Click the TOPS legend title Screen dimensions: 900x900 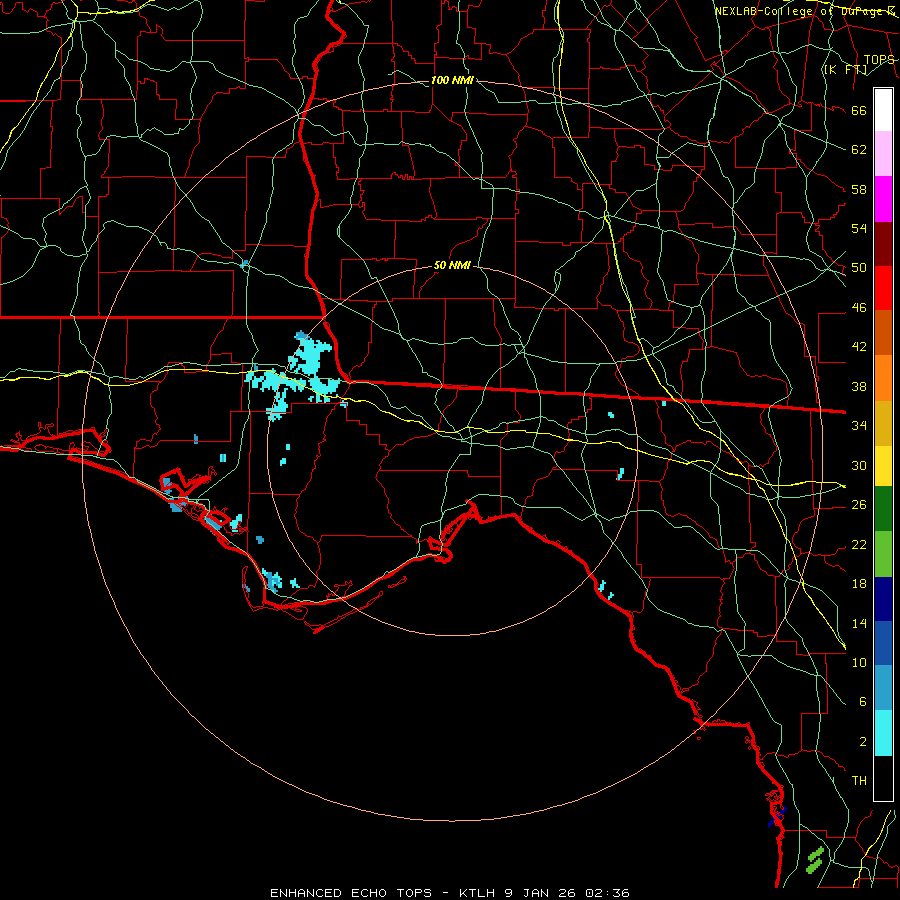click(x=879, y=60)
